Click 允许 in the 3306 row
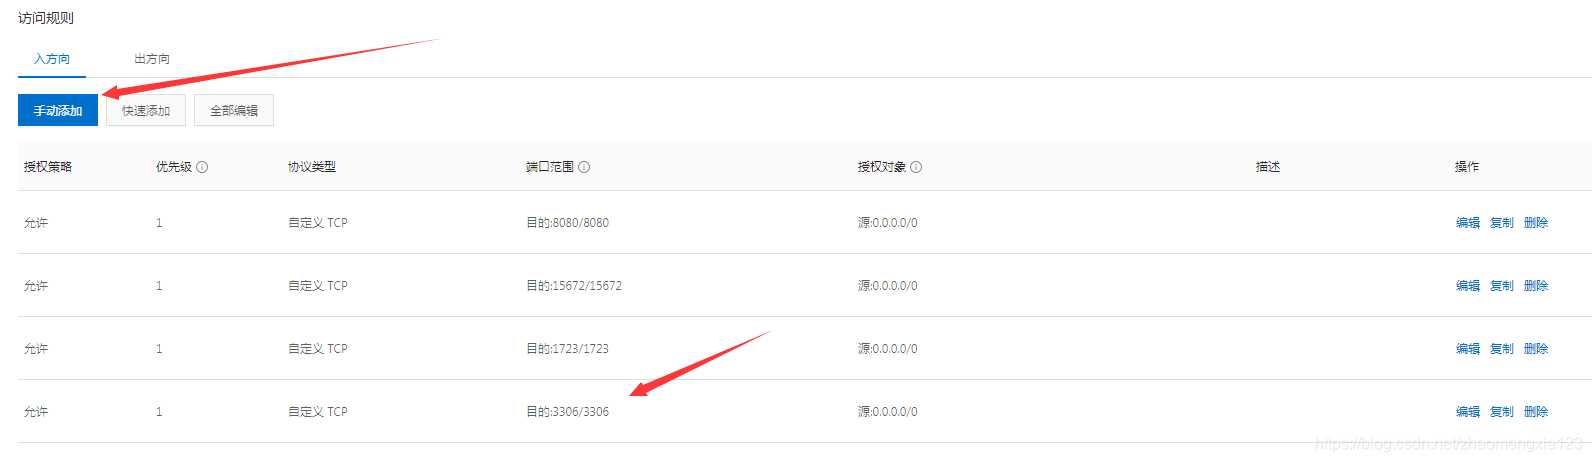The width and height of the screenshot is (1592, 462). [x=36, y=412]
